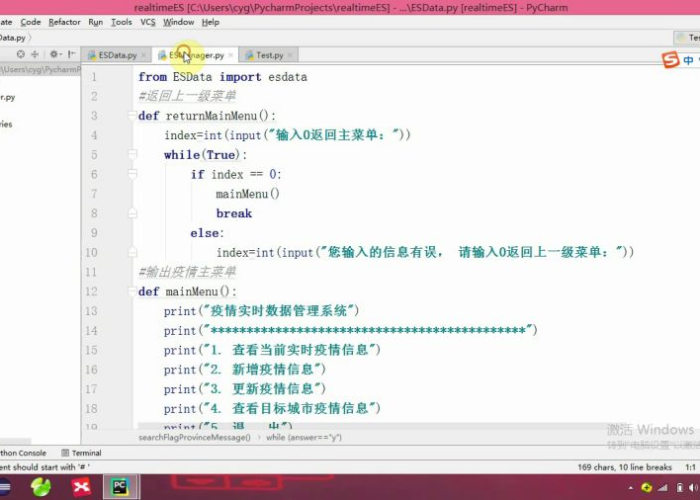Click searchFlagProvinceMessage() breadcrumb

tap(194, 438)
